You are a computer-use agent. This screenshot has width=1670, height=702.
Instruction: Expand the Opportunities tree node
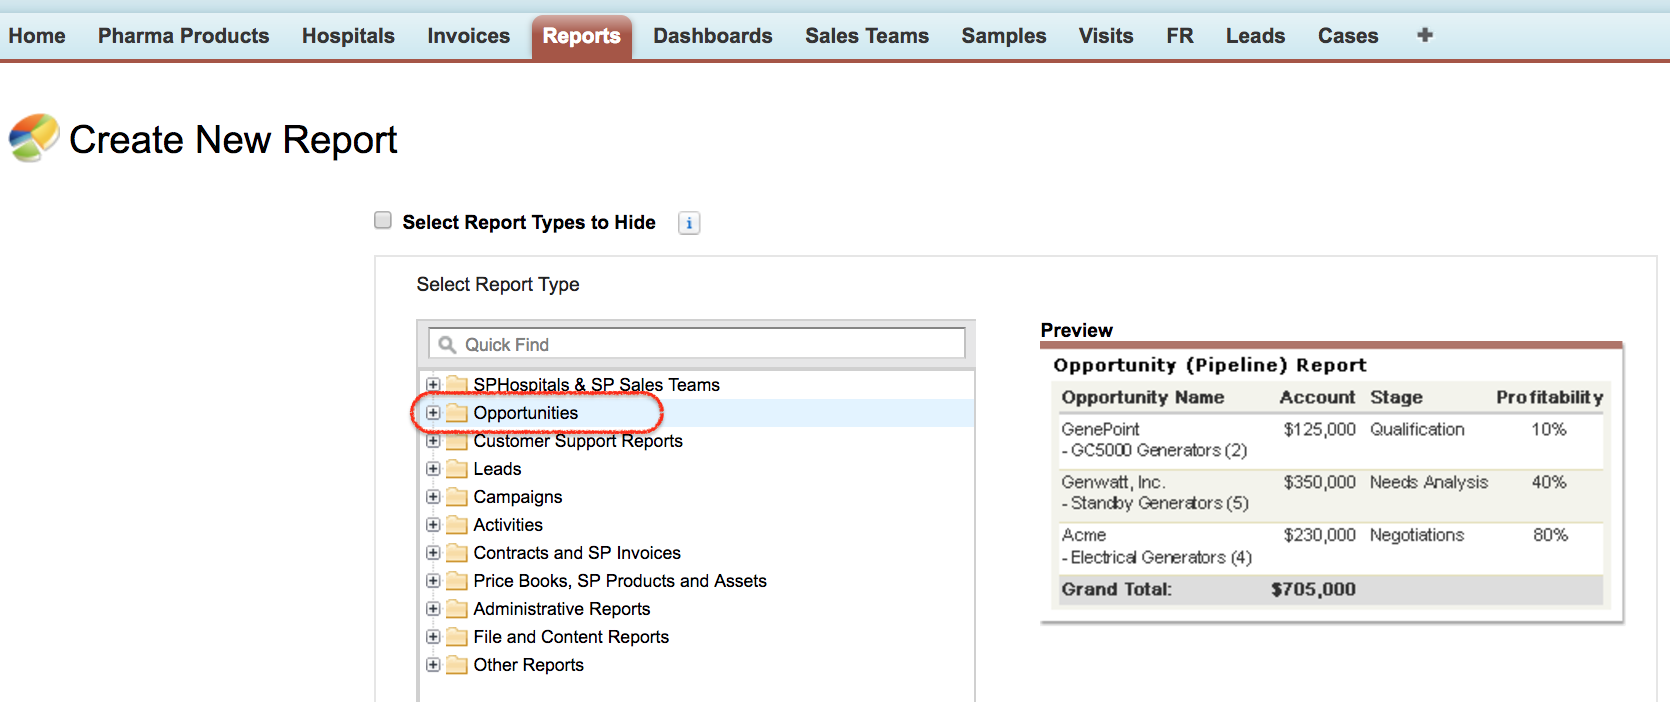pos(433,413)
